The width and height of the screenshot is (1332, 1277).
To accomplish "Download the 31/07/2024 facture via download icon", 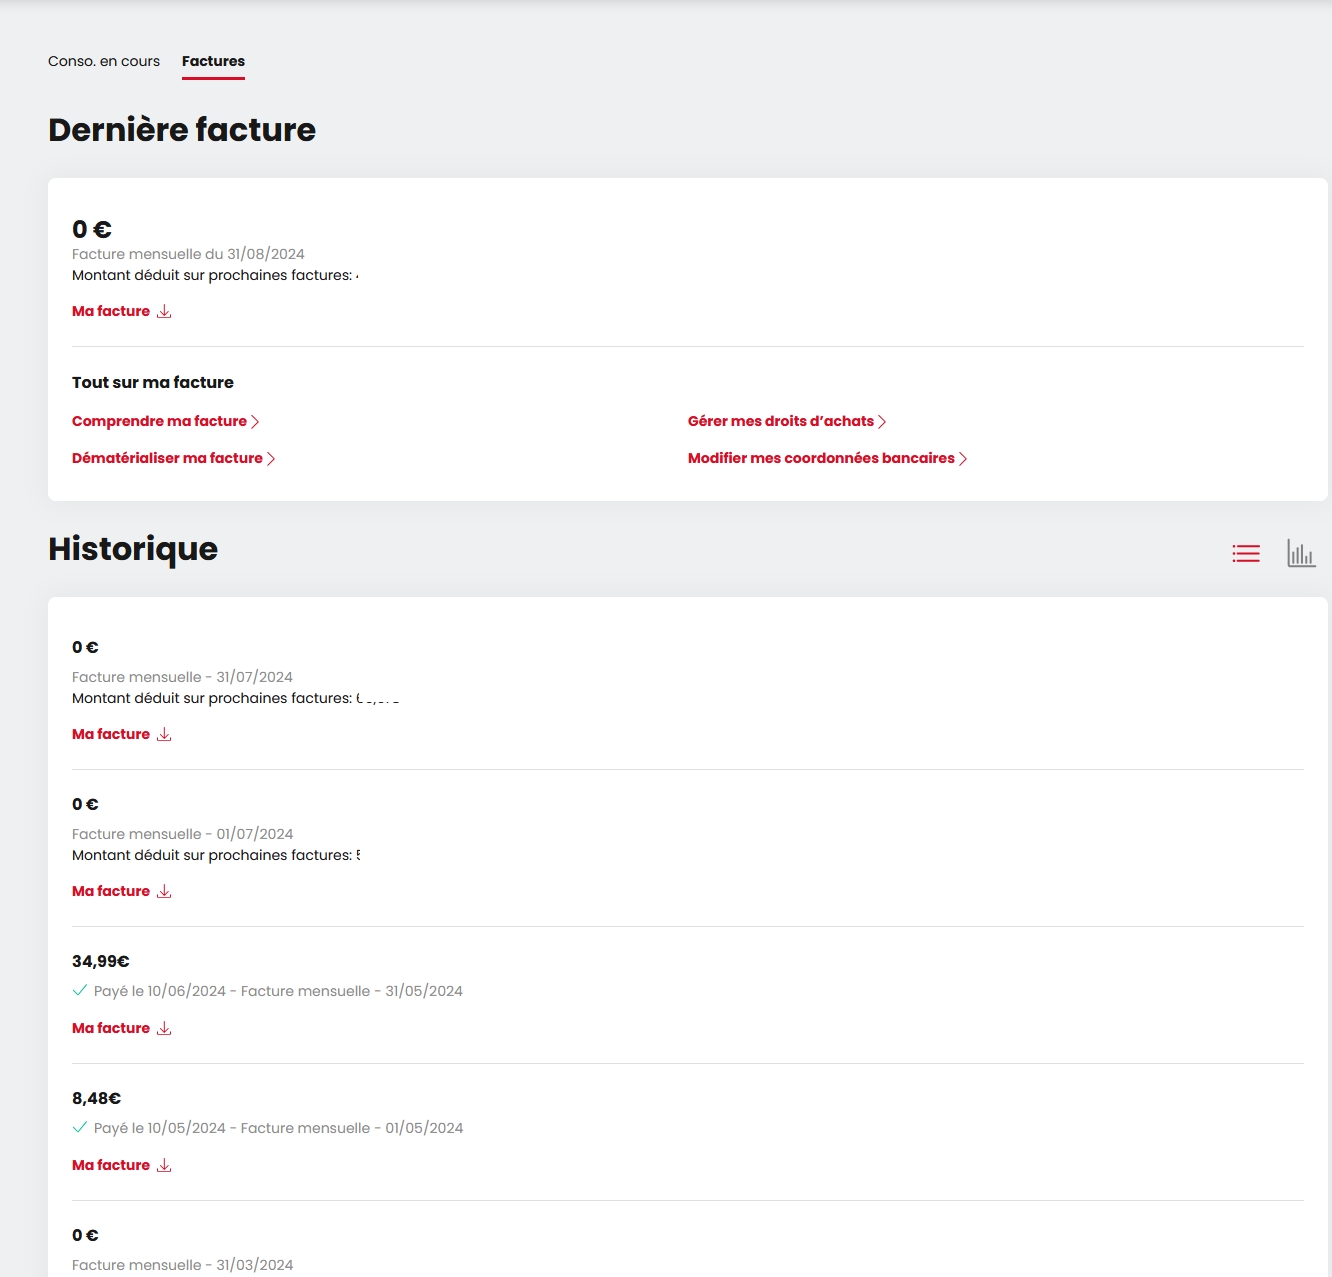I will click(x=163, y=735).
